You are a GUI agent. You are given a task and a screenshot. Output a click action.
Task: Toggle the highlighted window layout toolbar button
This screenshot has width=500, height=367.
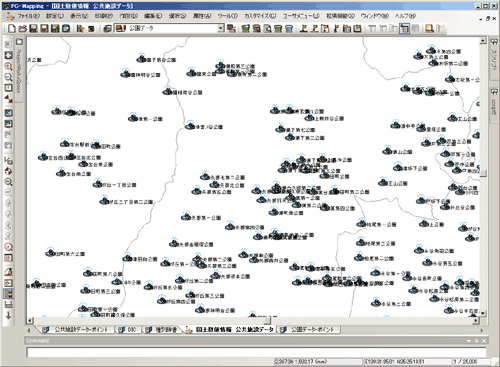[x=404, y=29]
